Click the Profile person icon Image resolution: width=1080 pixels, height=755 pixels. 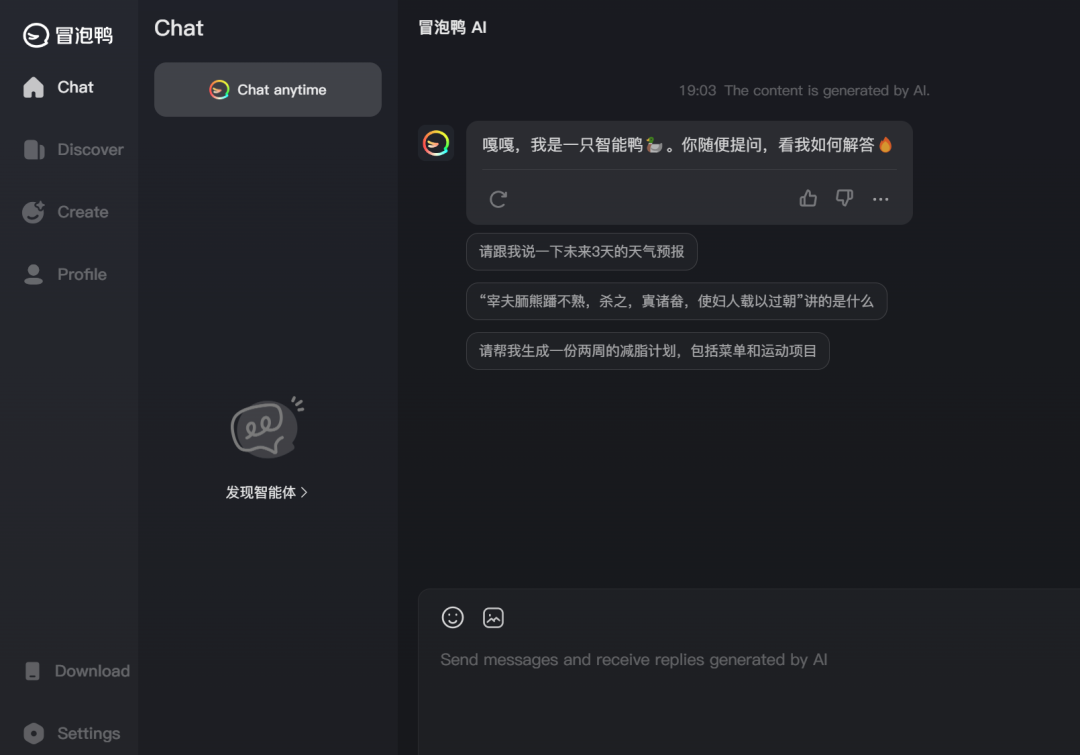33,274
